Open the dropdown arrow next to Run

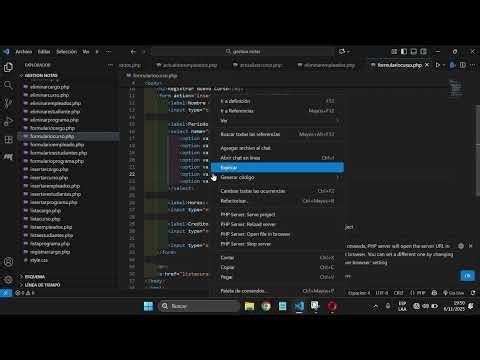point(444,65)
